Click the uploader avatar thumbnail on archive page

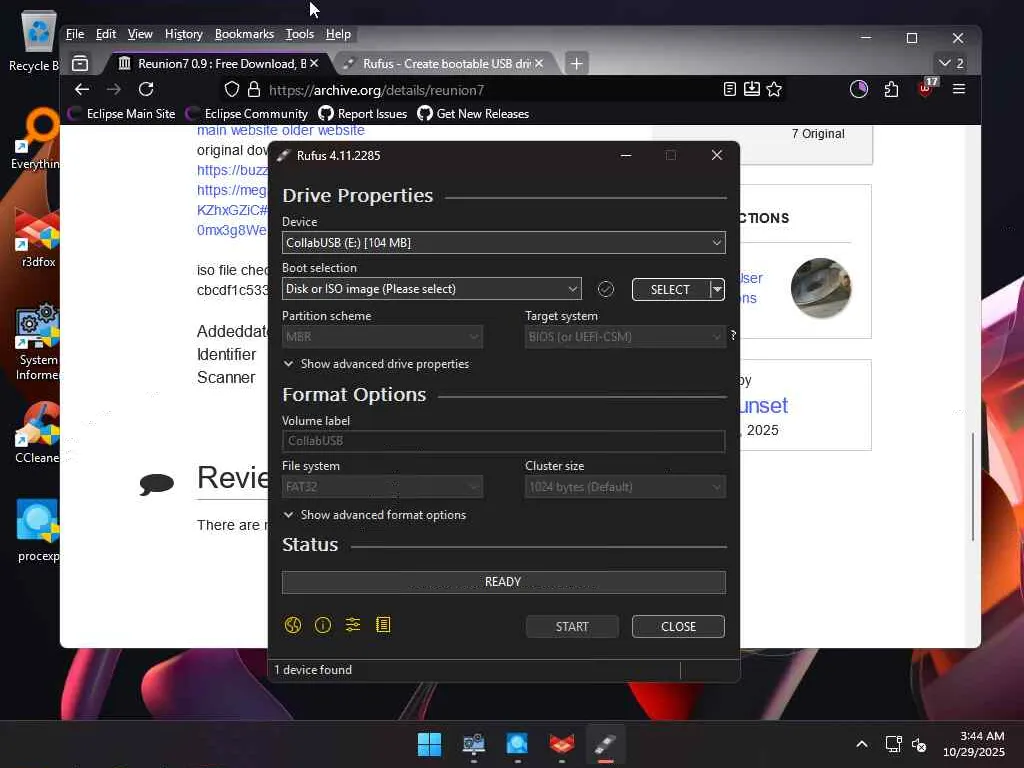821,288
